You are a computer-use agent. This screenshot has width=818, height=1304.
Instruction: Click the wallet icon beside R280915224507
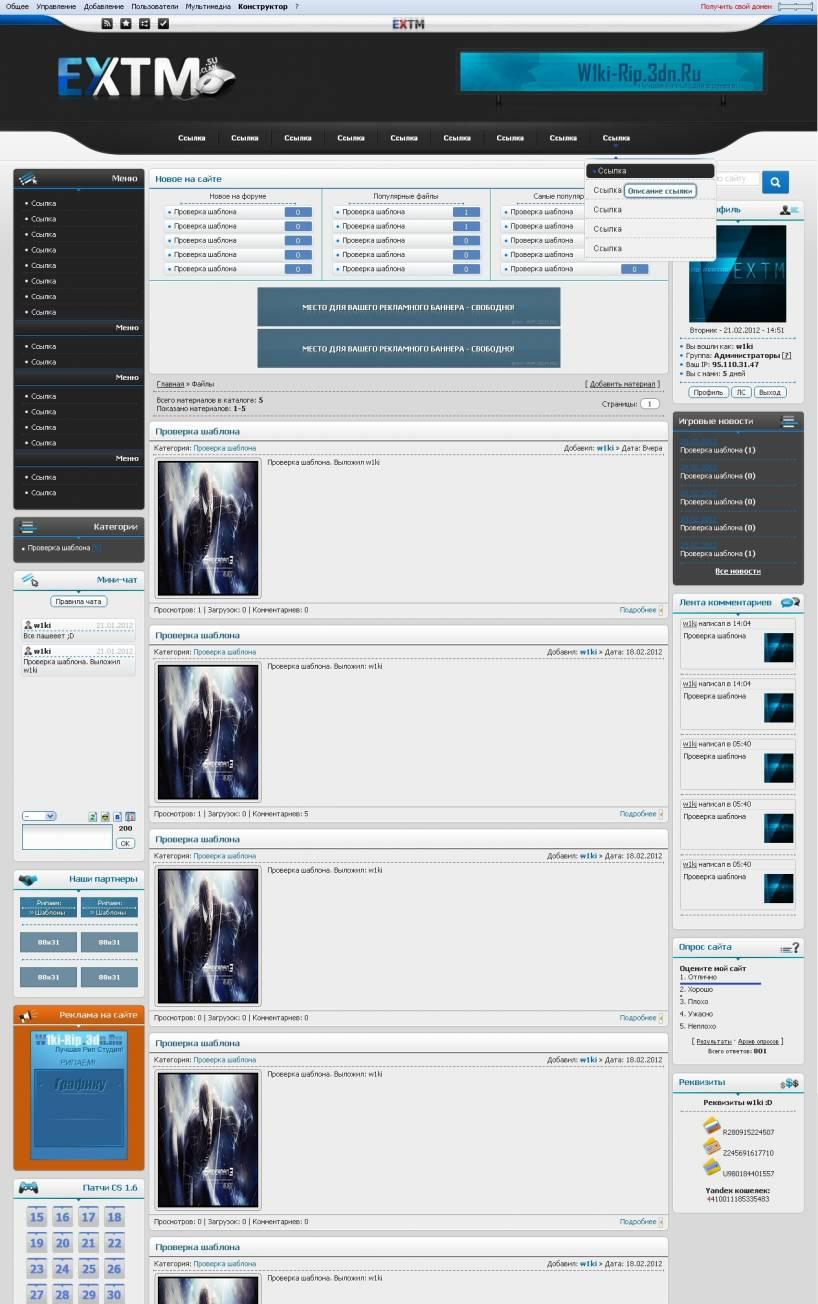[711, 1127]
